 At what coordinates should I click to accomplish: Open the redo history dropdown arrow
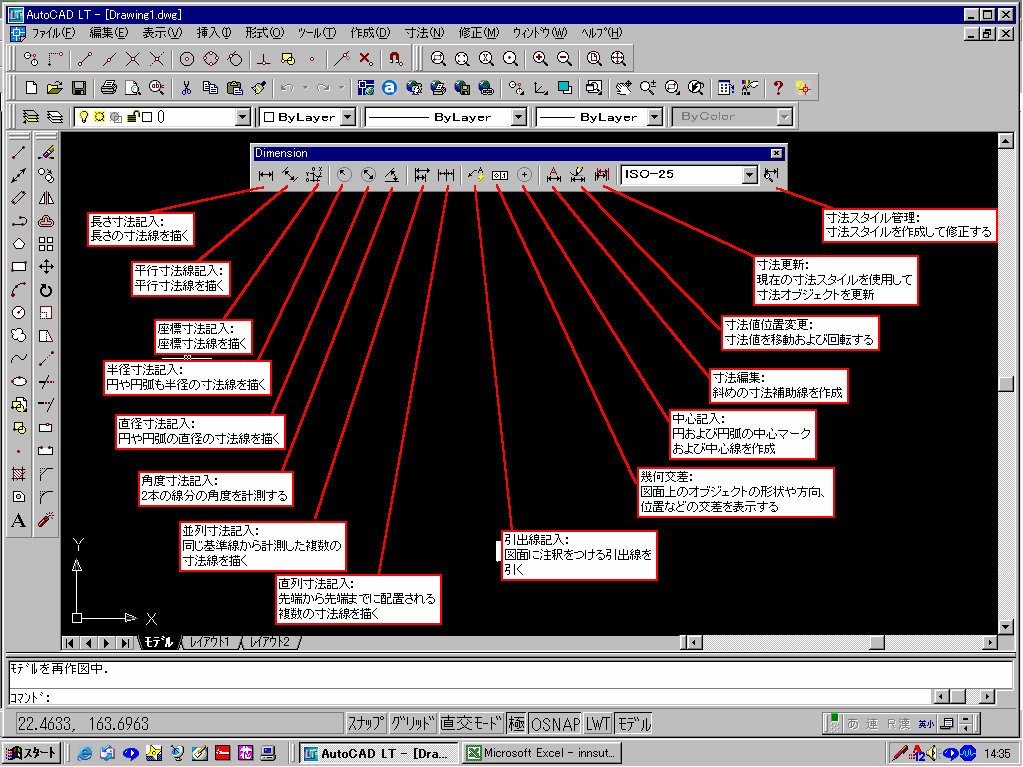pos(341,87)
